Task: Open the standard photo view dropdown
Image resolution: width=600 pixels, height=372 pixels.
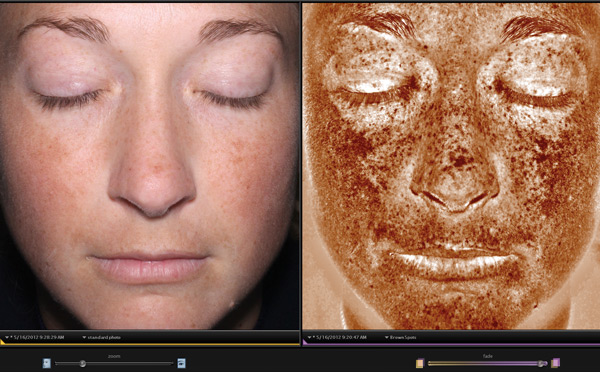Action: point(102,338)
